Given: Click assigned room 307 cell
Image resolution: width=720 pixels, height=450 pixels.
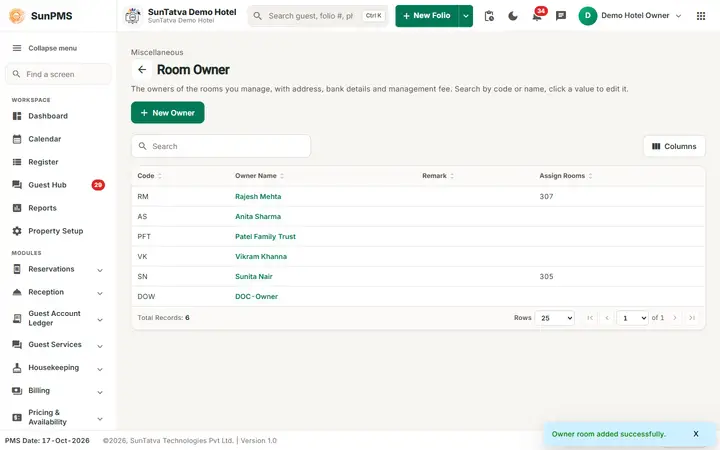Looking at the screenshot, I should point(546,197).
